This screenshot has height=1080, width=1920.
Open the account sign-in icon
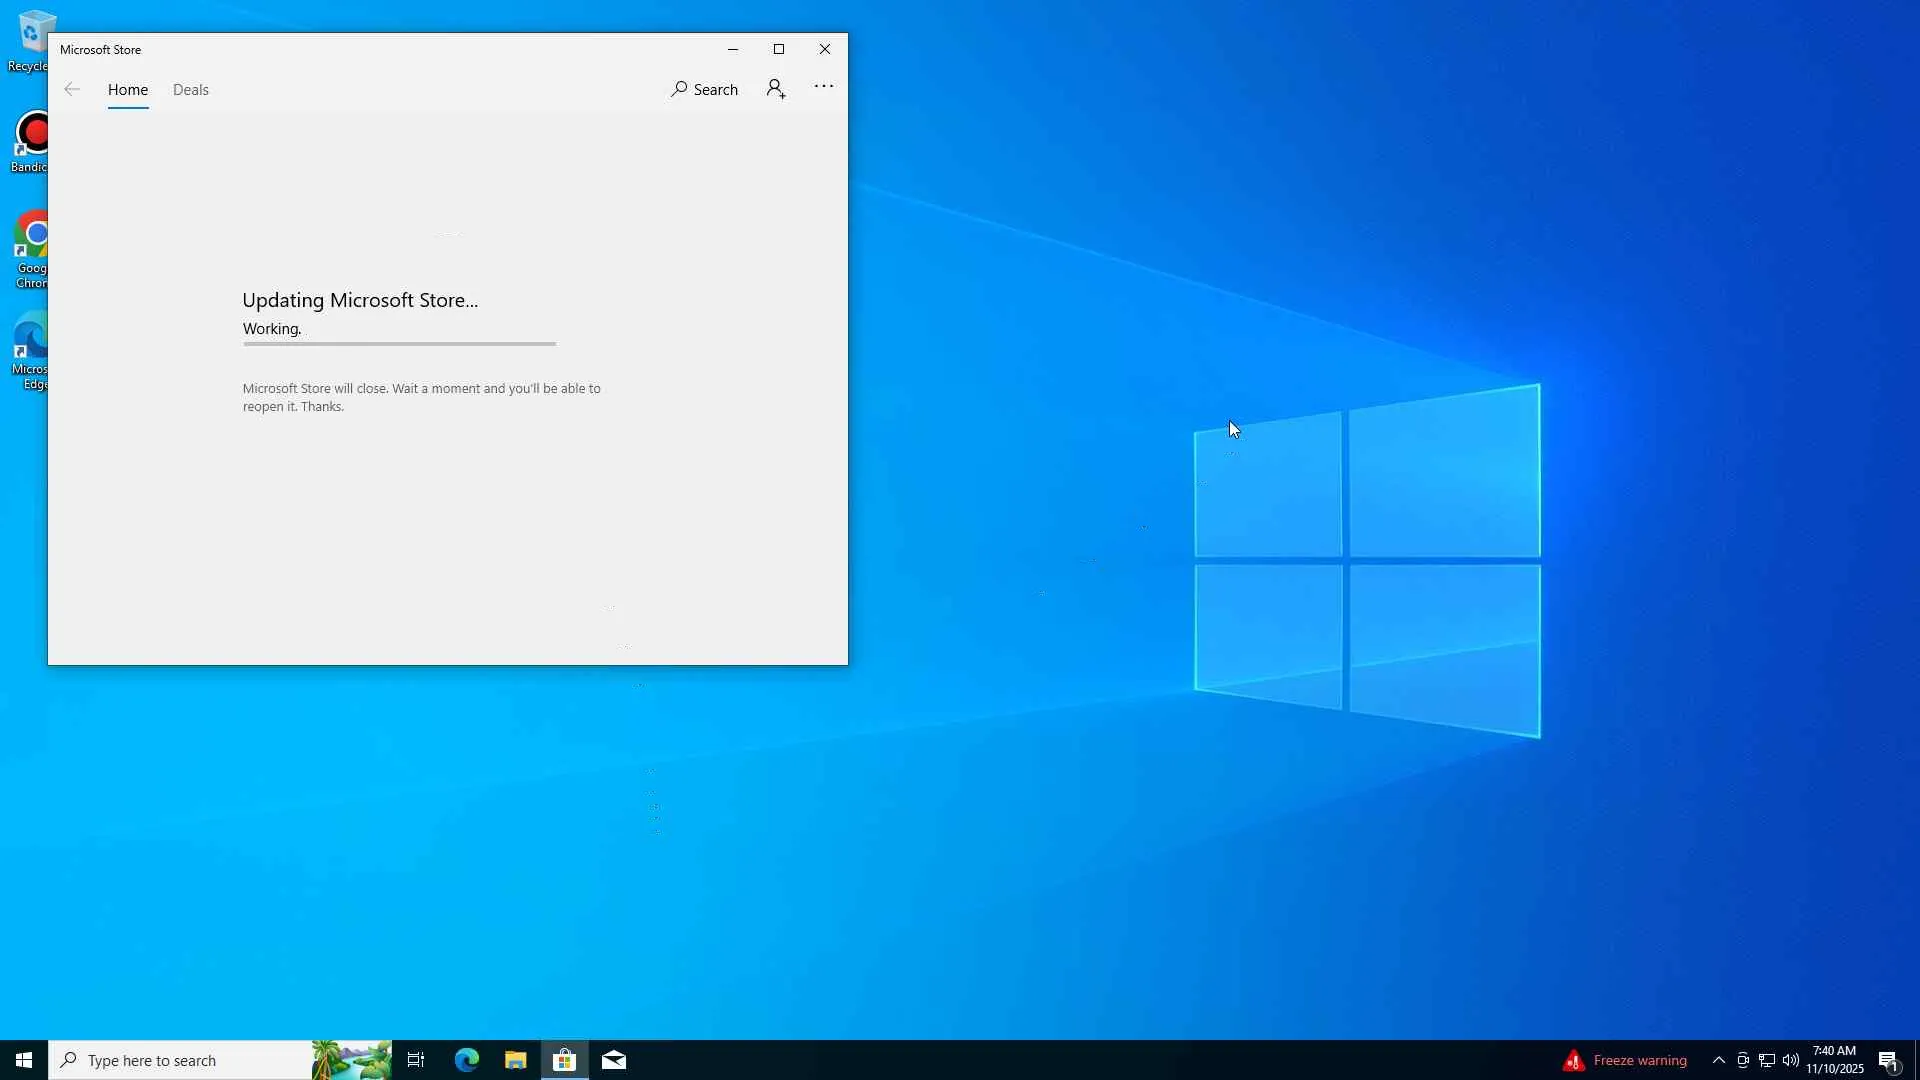[776, 90]
